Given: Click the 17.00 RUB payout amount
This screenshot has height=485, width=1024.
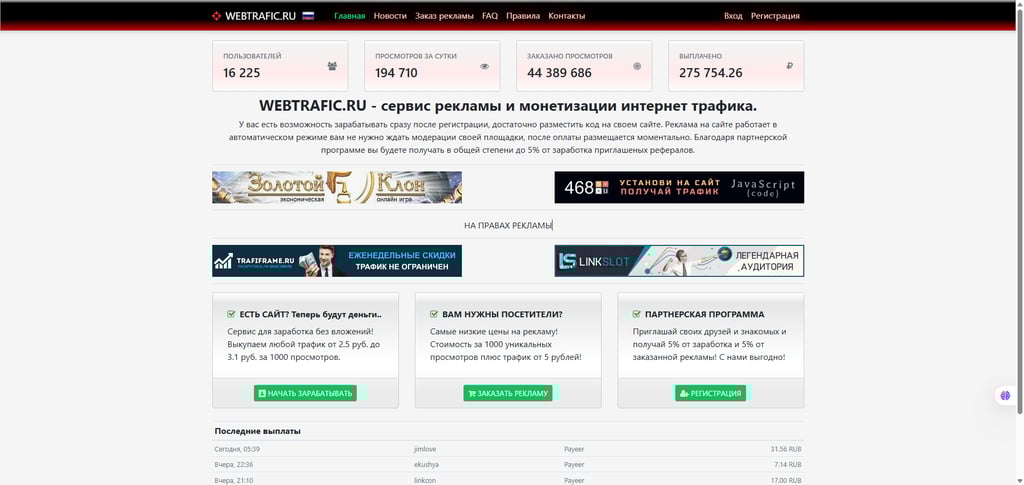Looking at the screenshot, I should click(786, 480).
